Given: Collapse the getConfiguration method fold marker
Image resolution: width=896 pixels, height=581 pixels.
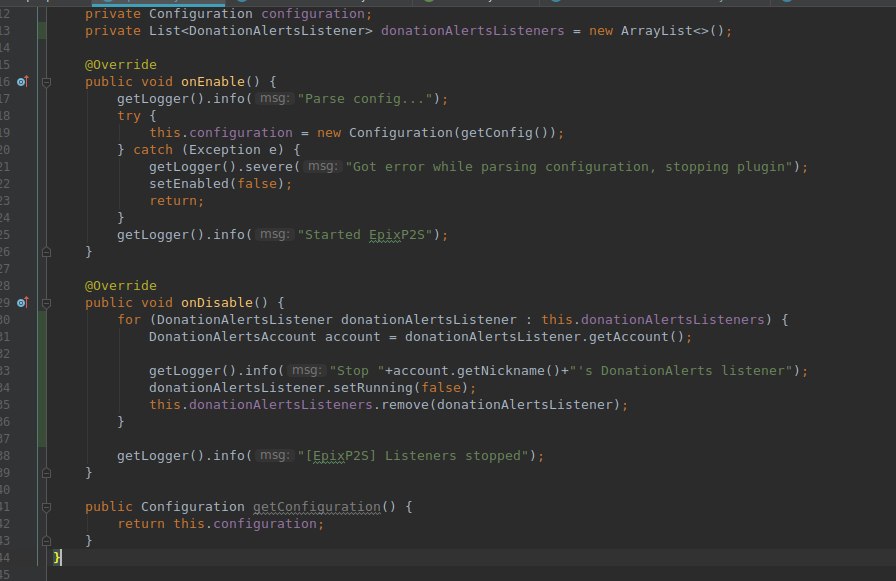Looking at the screenshot, I should pos(46,507).
